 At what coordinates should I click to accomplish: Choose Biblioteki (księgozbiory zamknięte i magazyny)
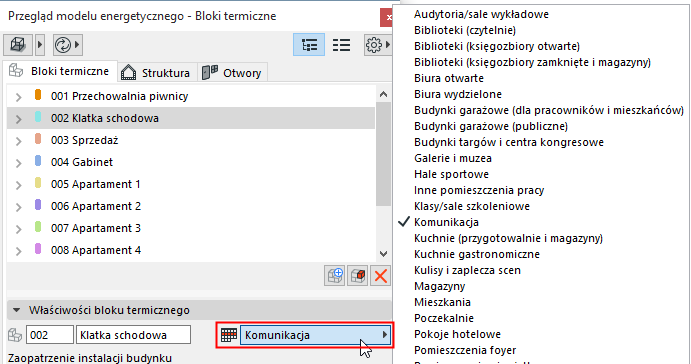[x=532, y=62]
